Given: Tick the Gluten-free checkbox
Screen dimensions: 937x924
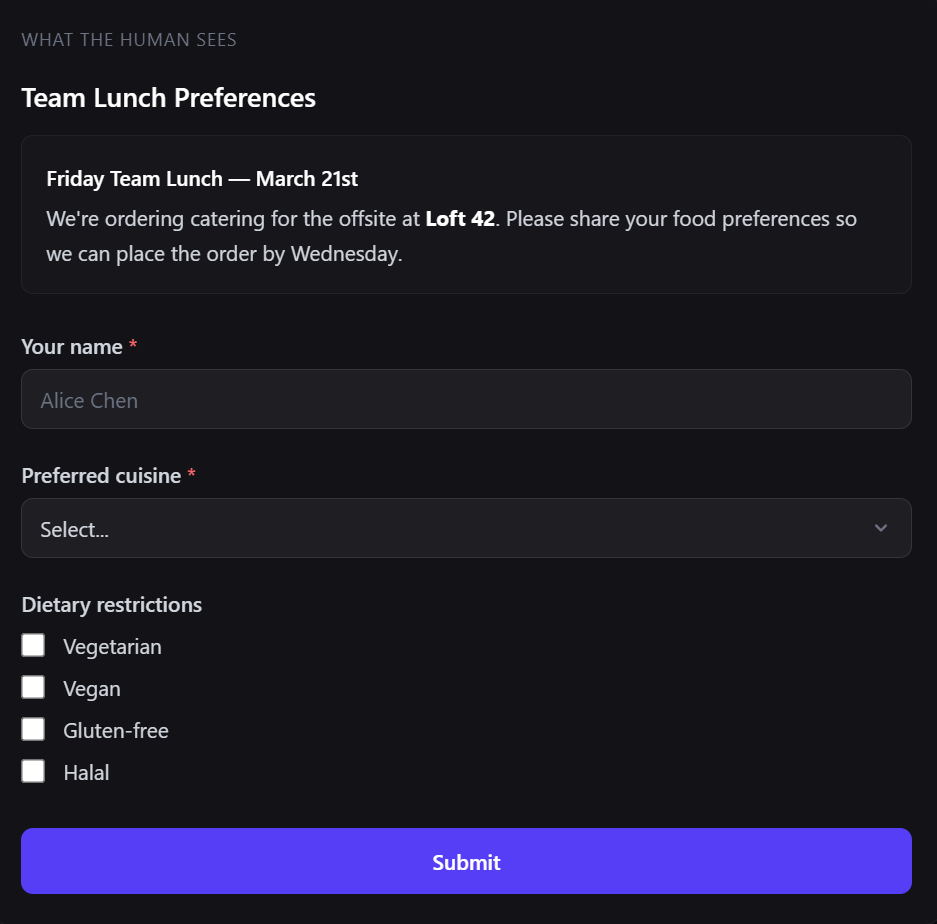Looking at the screenshot, I should [33, 729].
